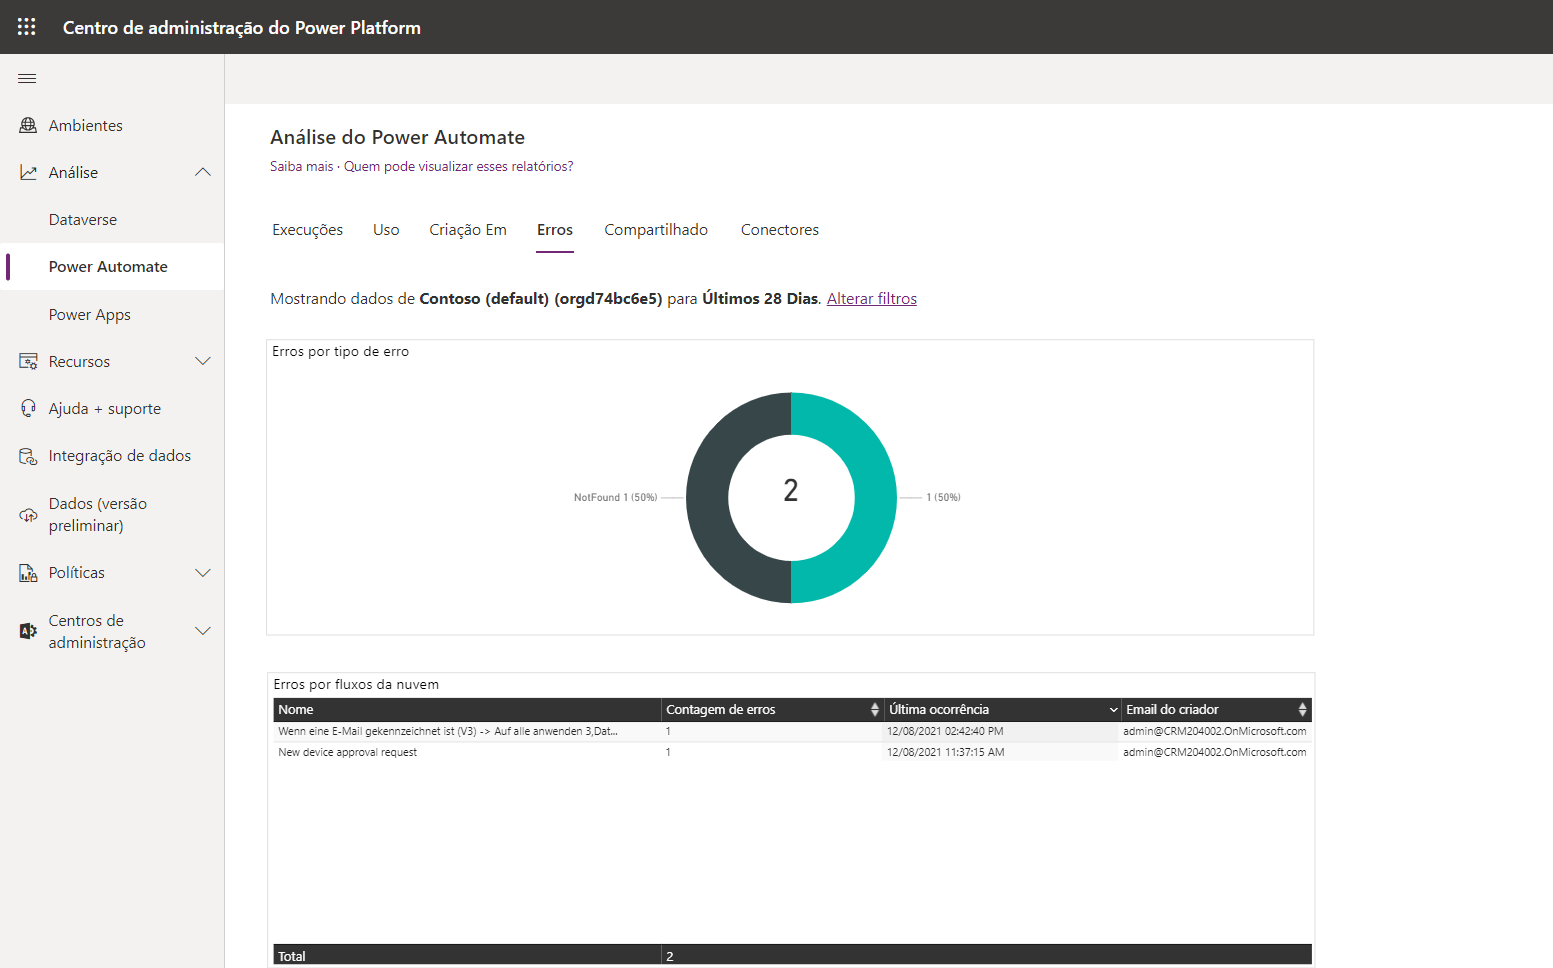The image size is (1553, 968).
Task: Click 'Centro de administração do Power Platform' title
Action: click(x=242, y=28)
